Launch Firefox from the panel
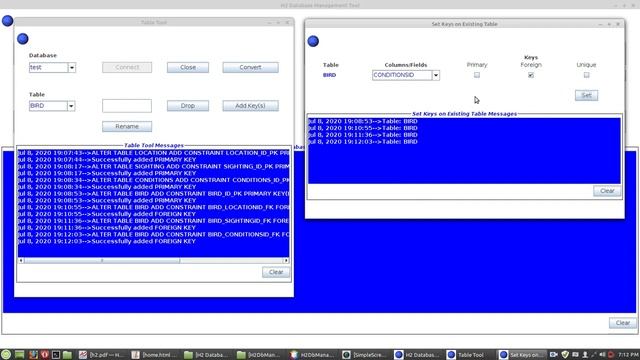640x360 pixels. [x=33, y=355]
